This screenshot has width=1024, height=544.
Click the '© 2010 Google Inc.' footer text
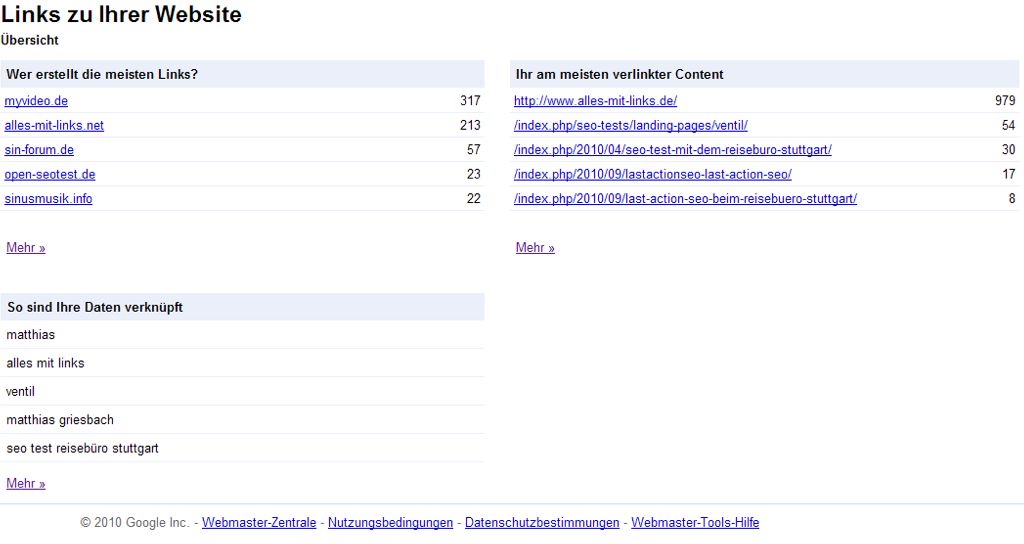(135, 522)
